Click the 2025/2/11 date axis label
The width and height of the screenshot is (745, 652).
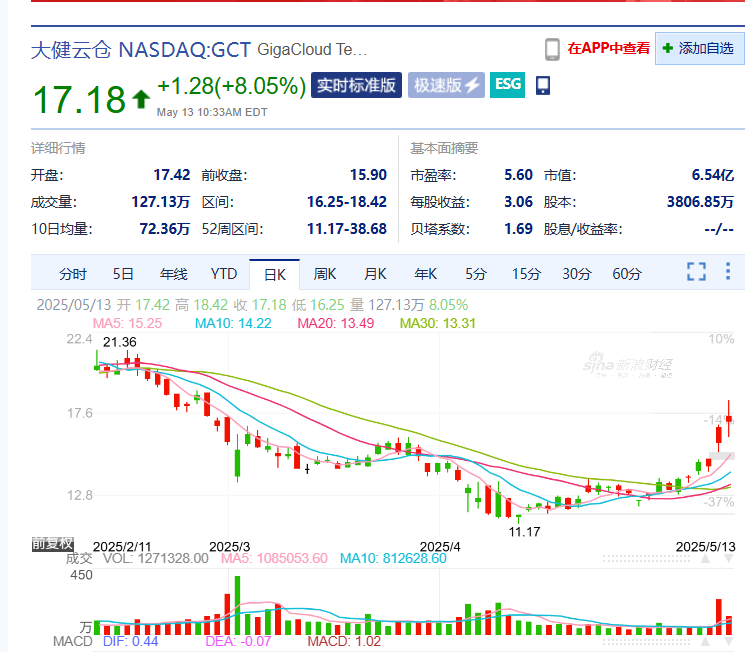122,547
